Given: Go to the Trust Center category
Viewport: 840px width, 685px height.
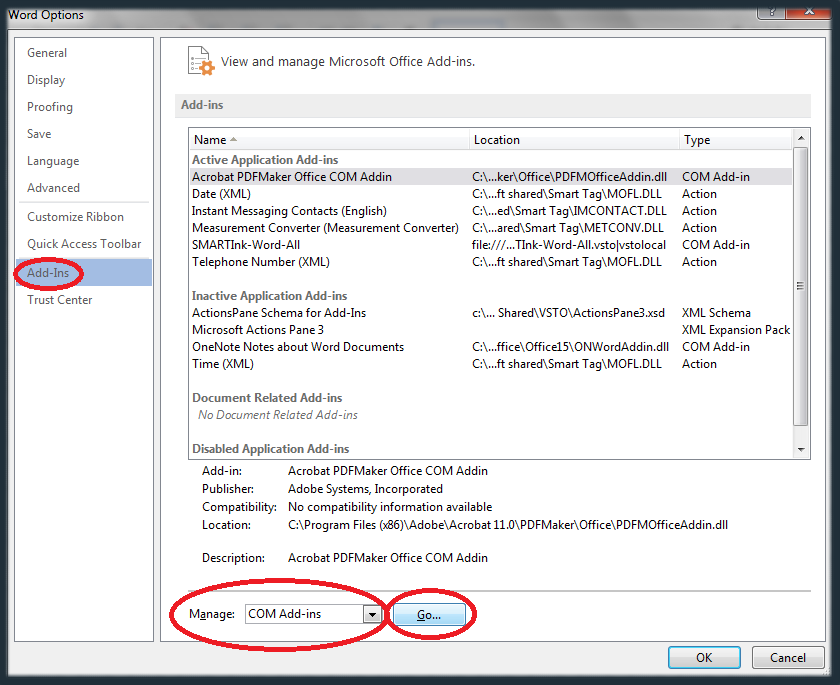Looking at the screenshot, I should (x=60, y=300).
